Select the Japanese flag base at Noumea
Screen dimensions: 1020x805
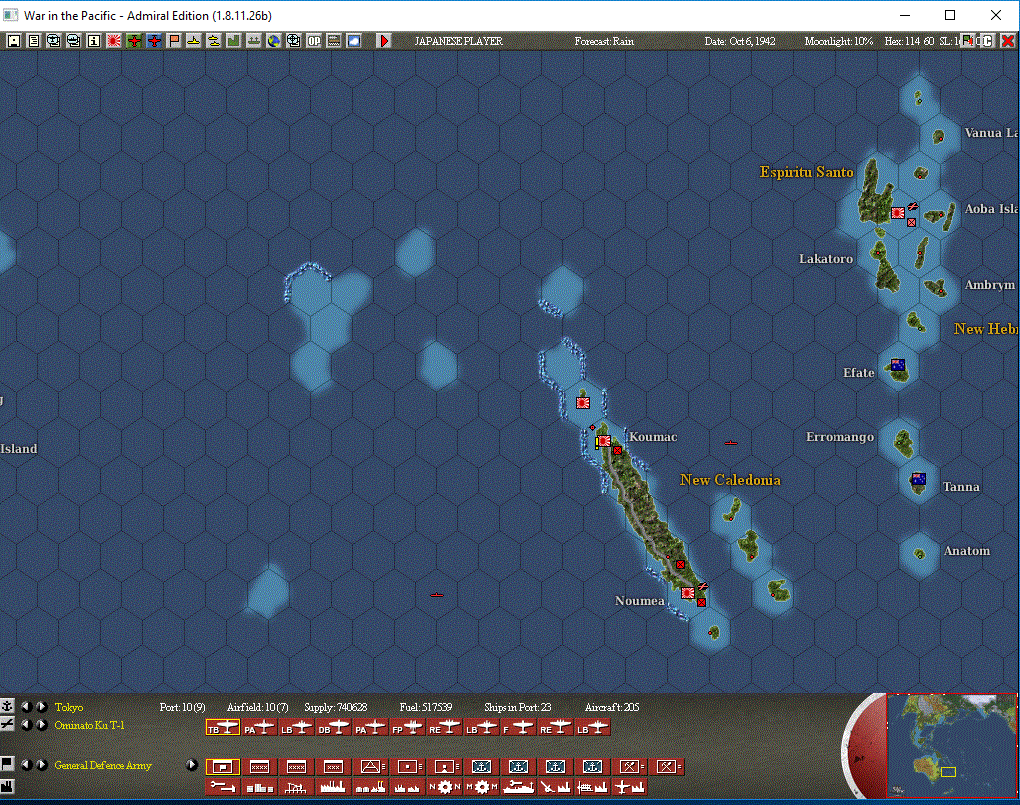coord(688,593)
